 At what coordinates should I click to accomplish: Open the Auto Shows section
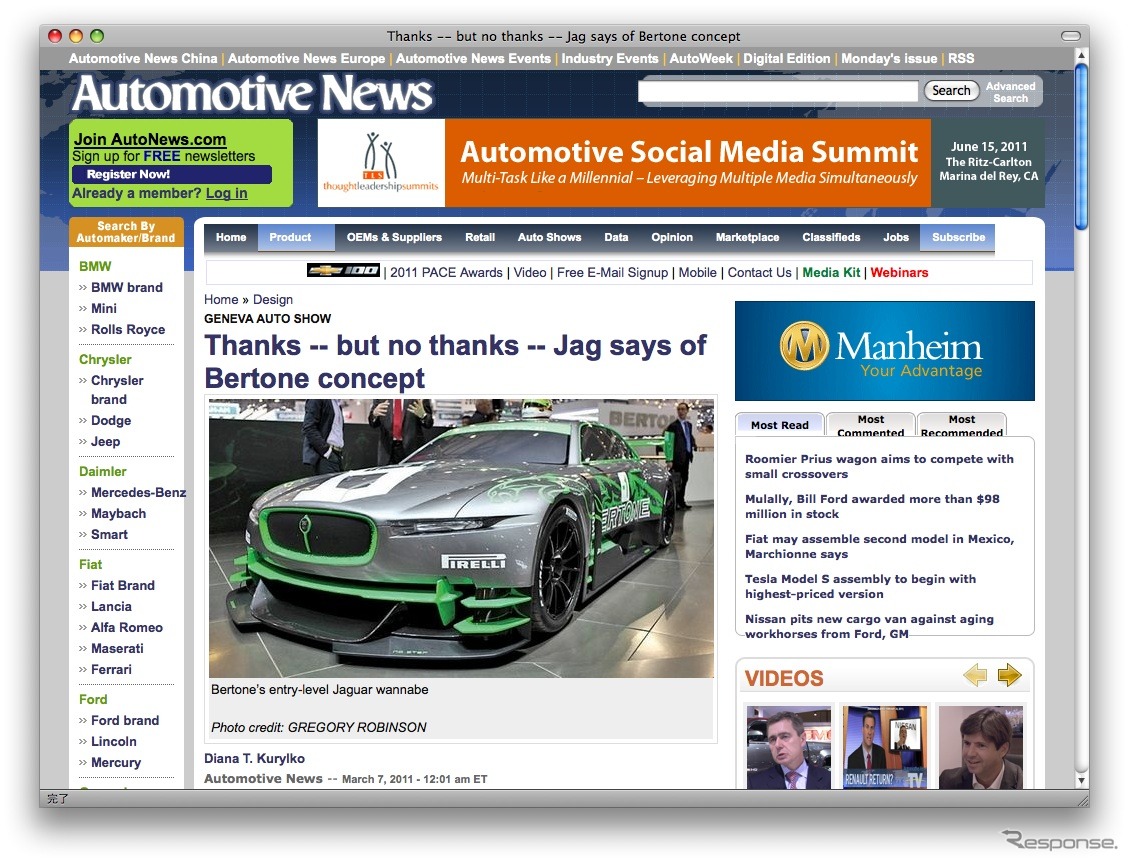click(x=549, y=238)
